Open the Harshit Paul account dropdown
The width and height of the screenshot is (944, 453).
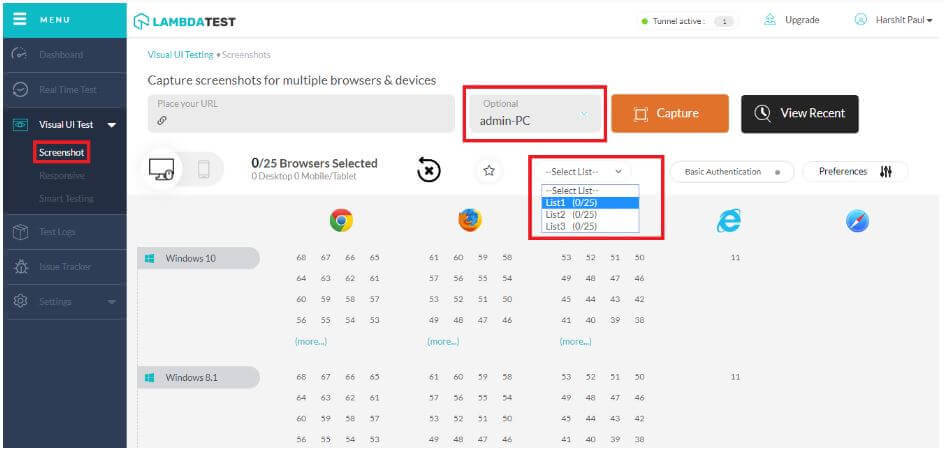click(904, 20)
